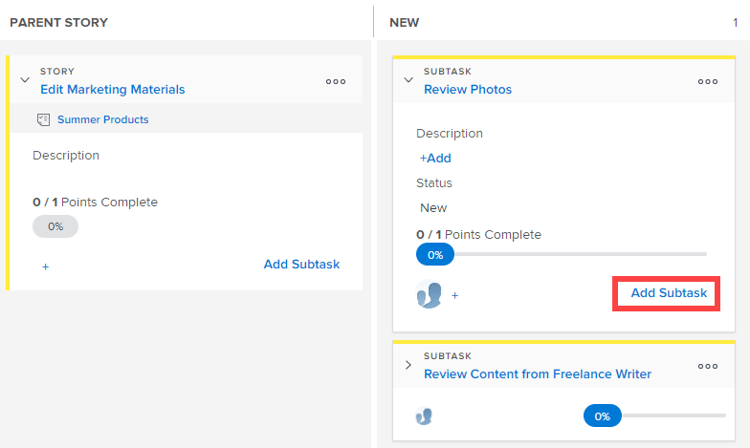Open more options for Edit Marketing Materials story
Screen dimensions: 750x448
(336, 82)
